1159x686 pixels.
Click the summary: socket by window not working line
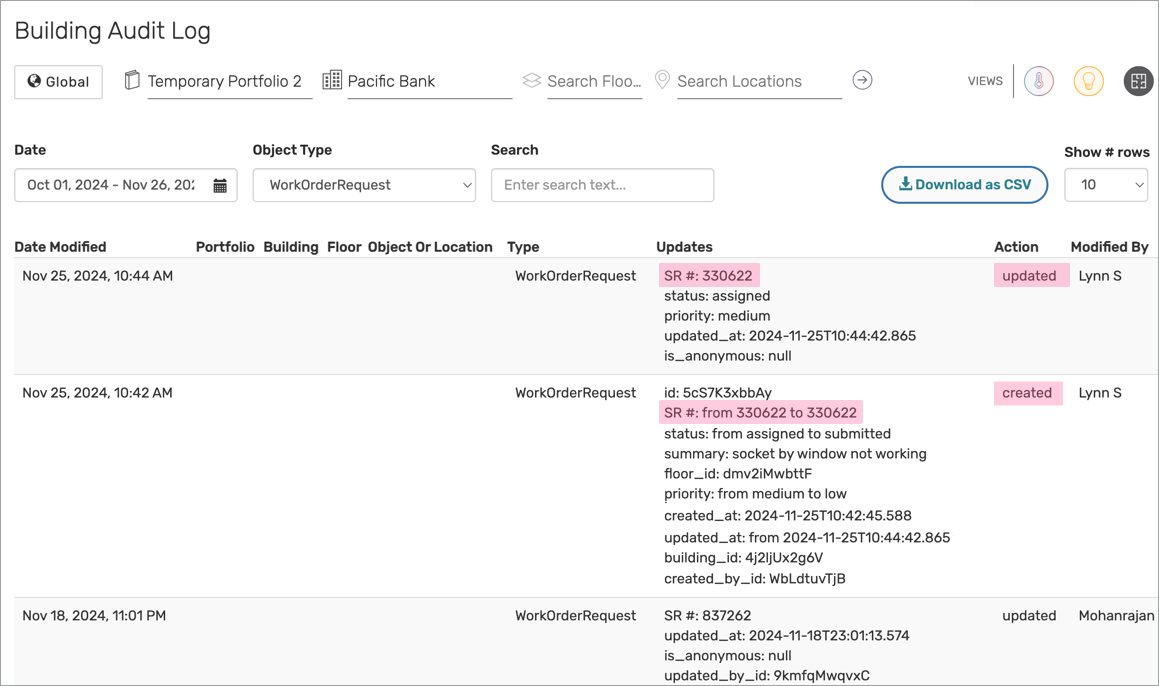pos(795,453)
